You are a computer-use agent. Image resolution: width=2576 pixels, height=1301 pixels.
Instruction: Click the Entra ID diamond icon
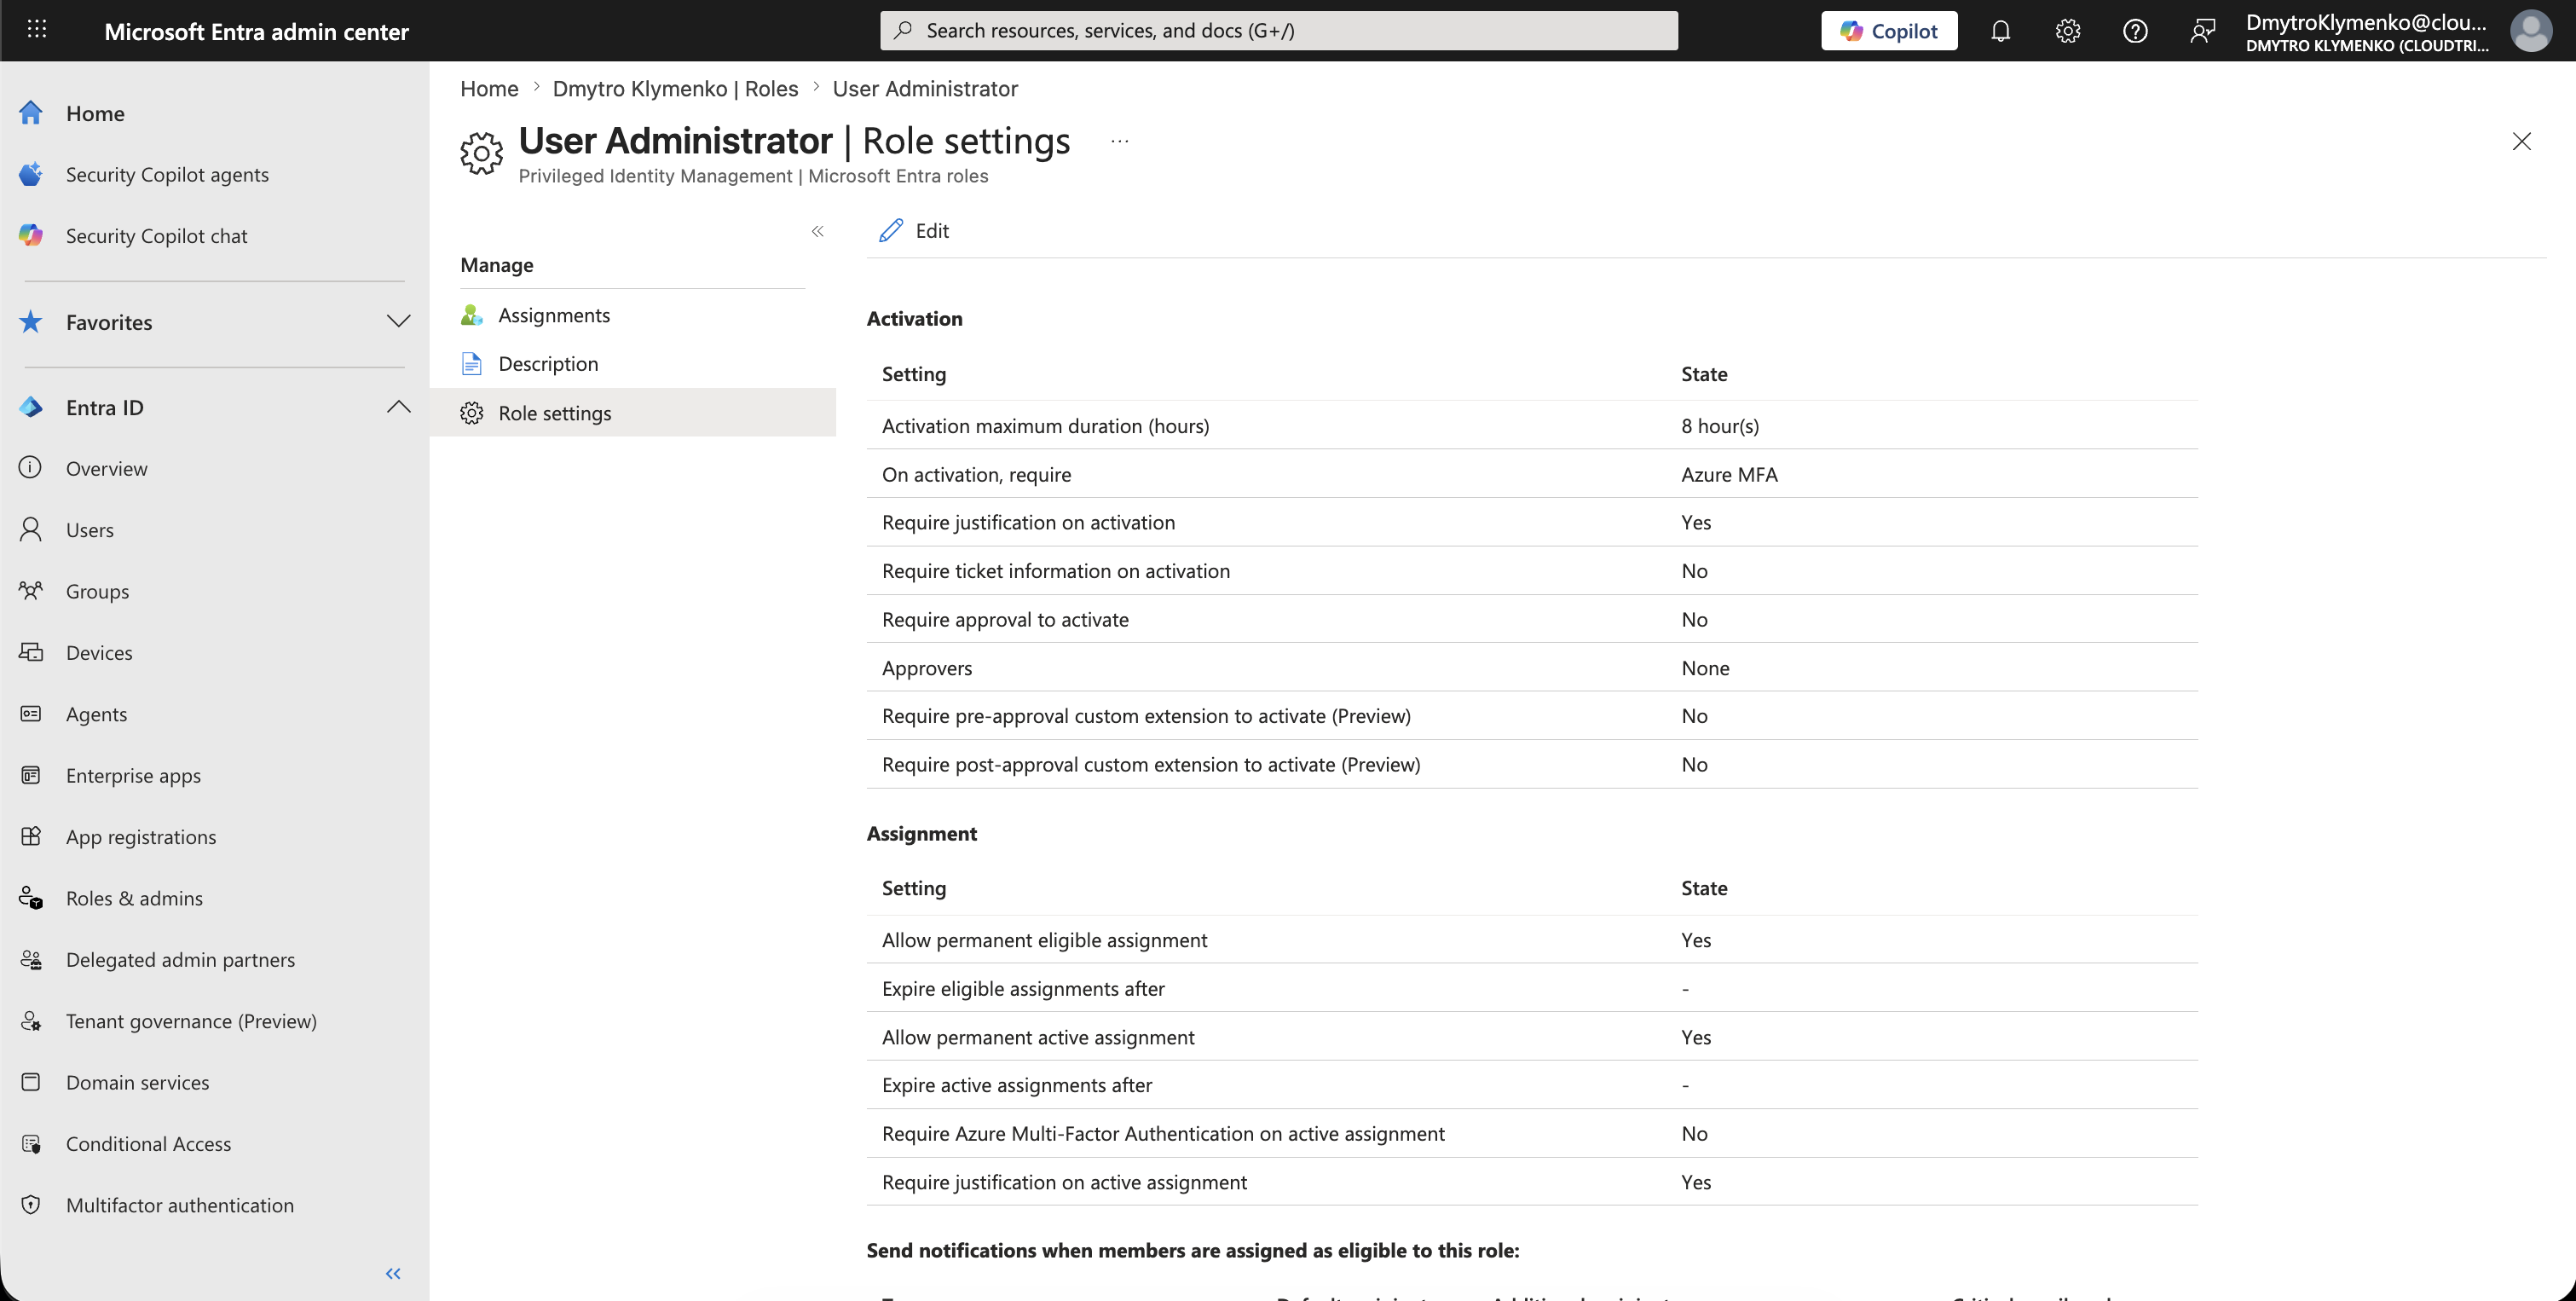(x=31, y=407)
